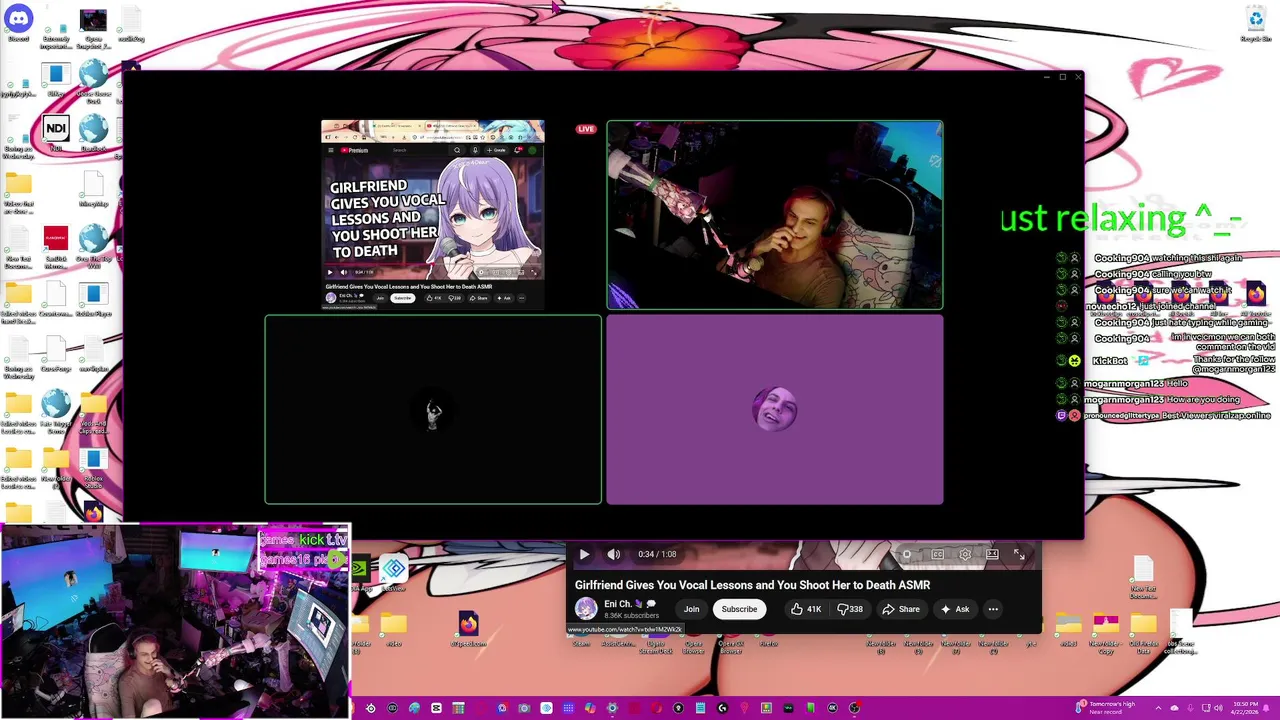The image size is (1280, 720).
Task: Click the red LIVE badge
Action: click(x=586, y=129)
